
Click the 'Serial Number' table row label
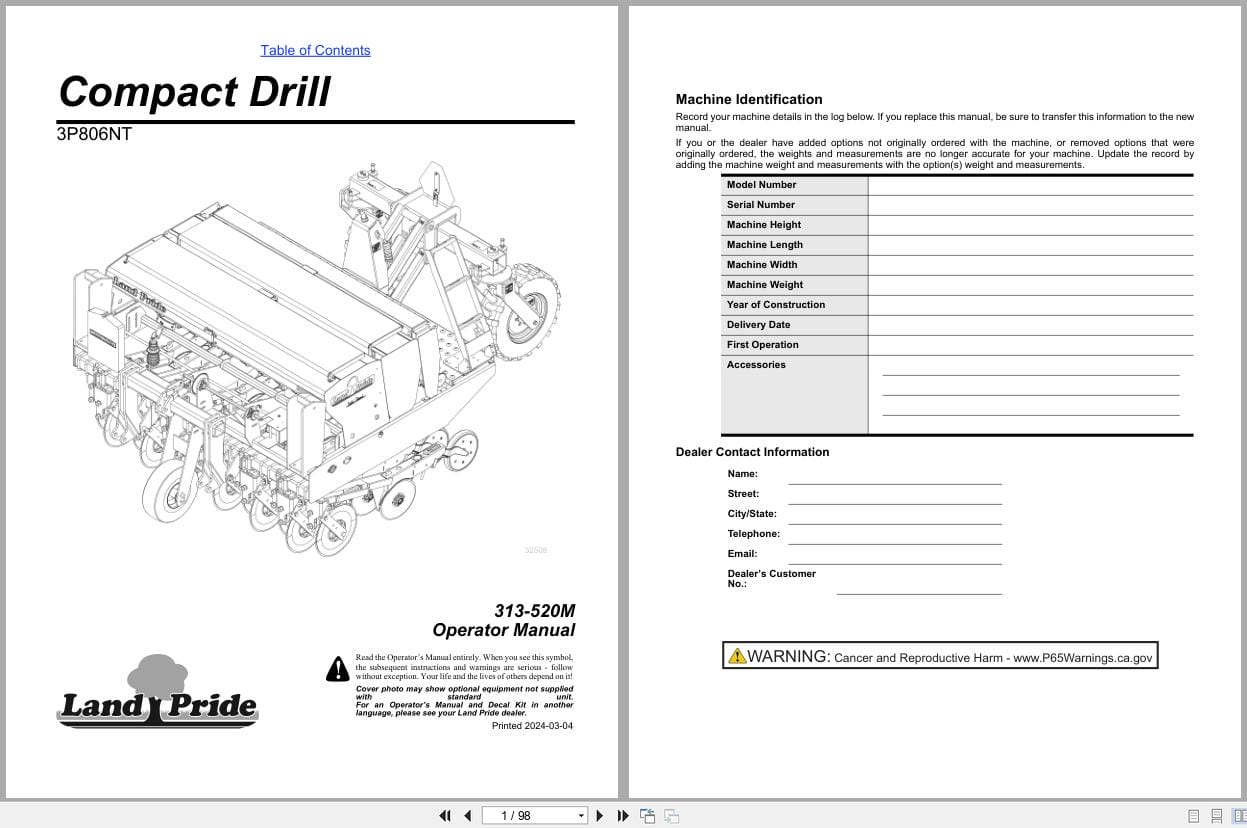761,205
